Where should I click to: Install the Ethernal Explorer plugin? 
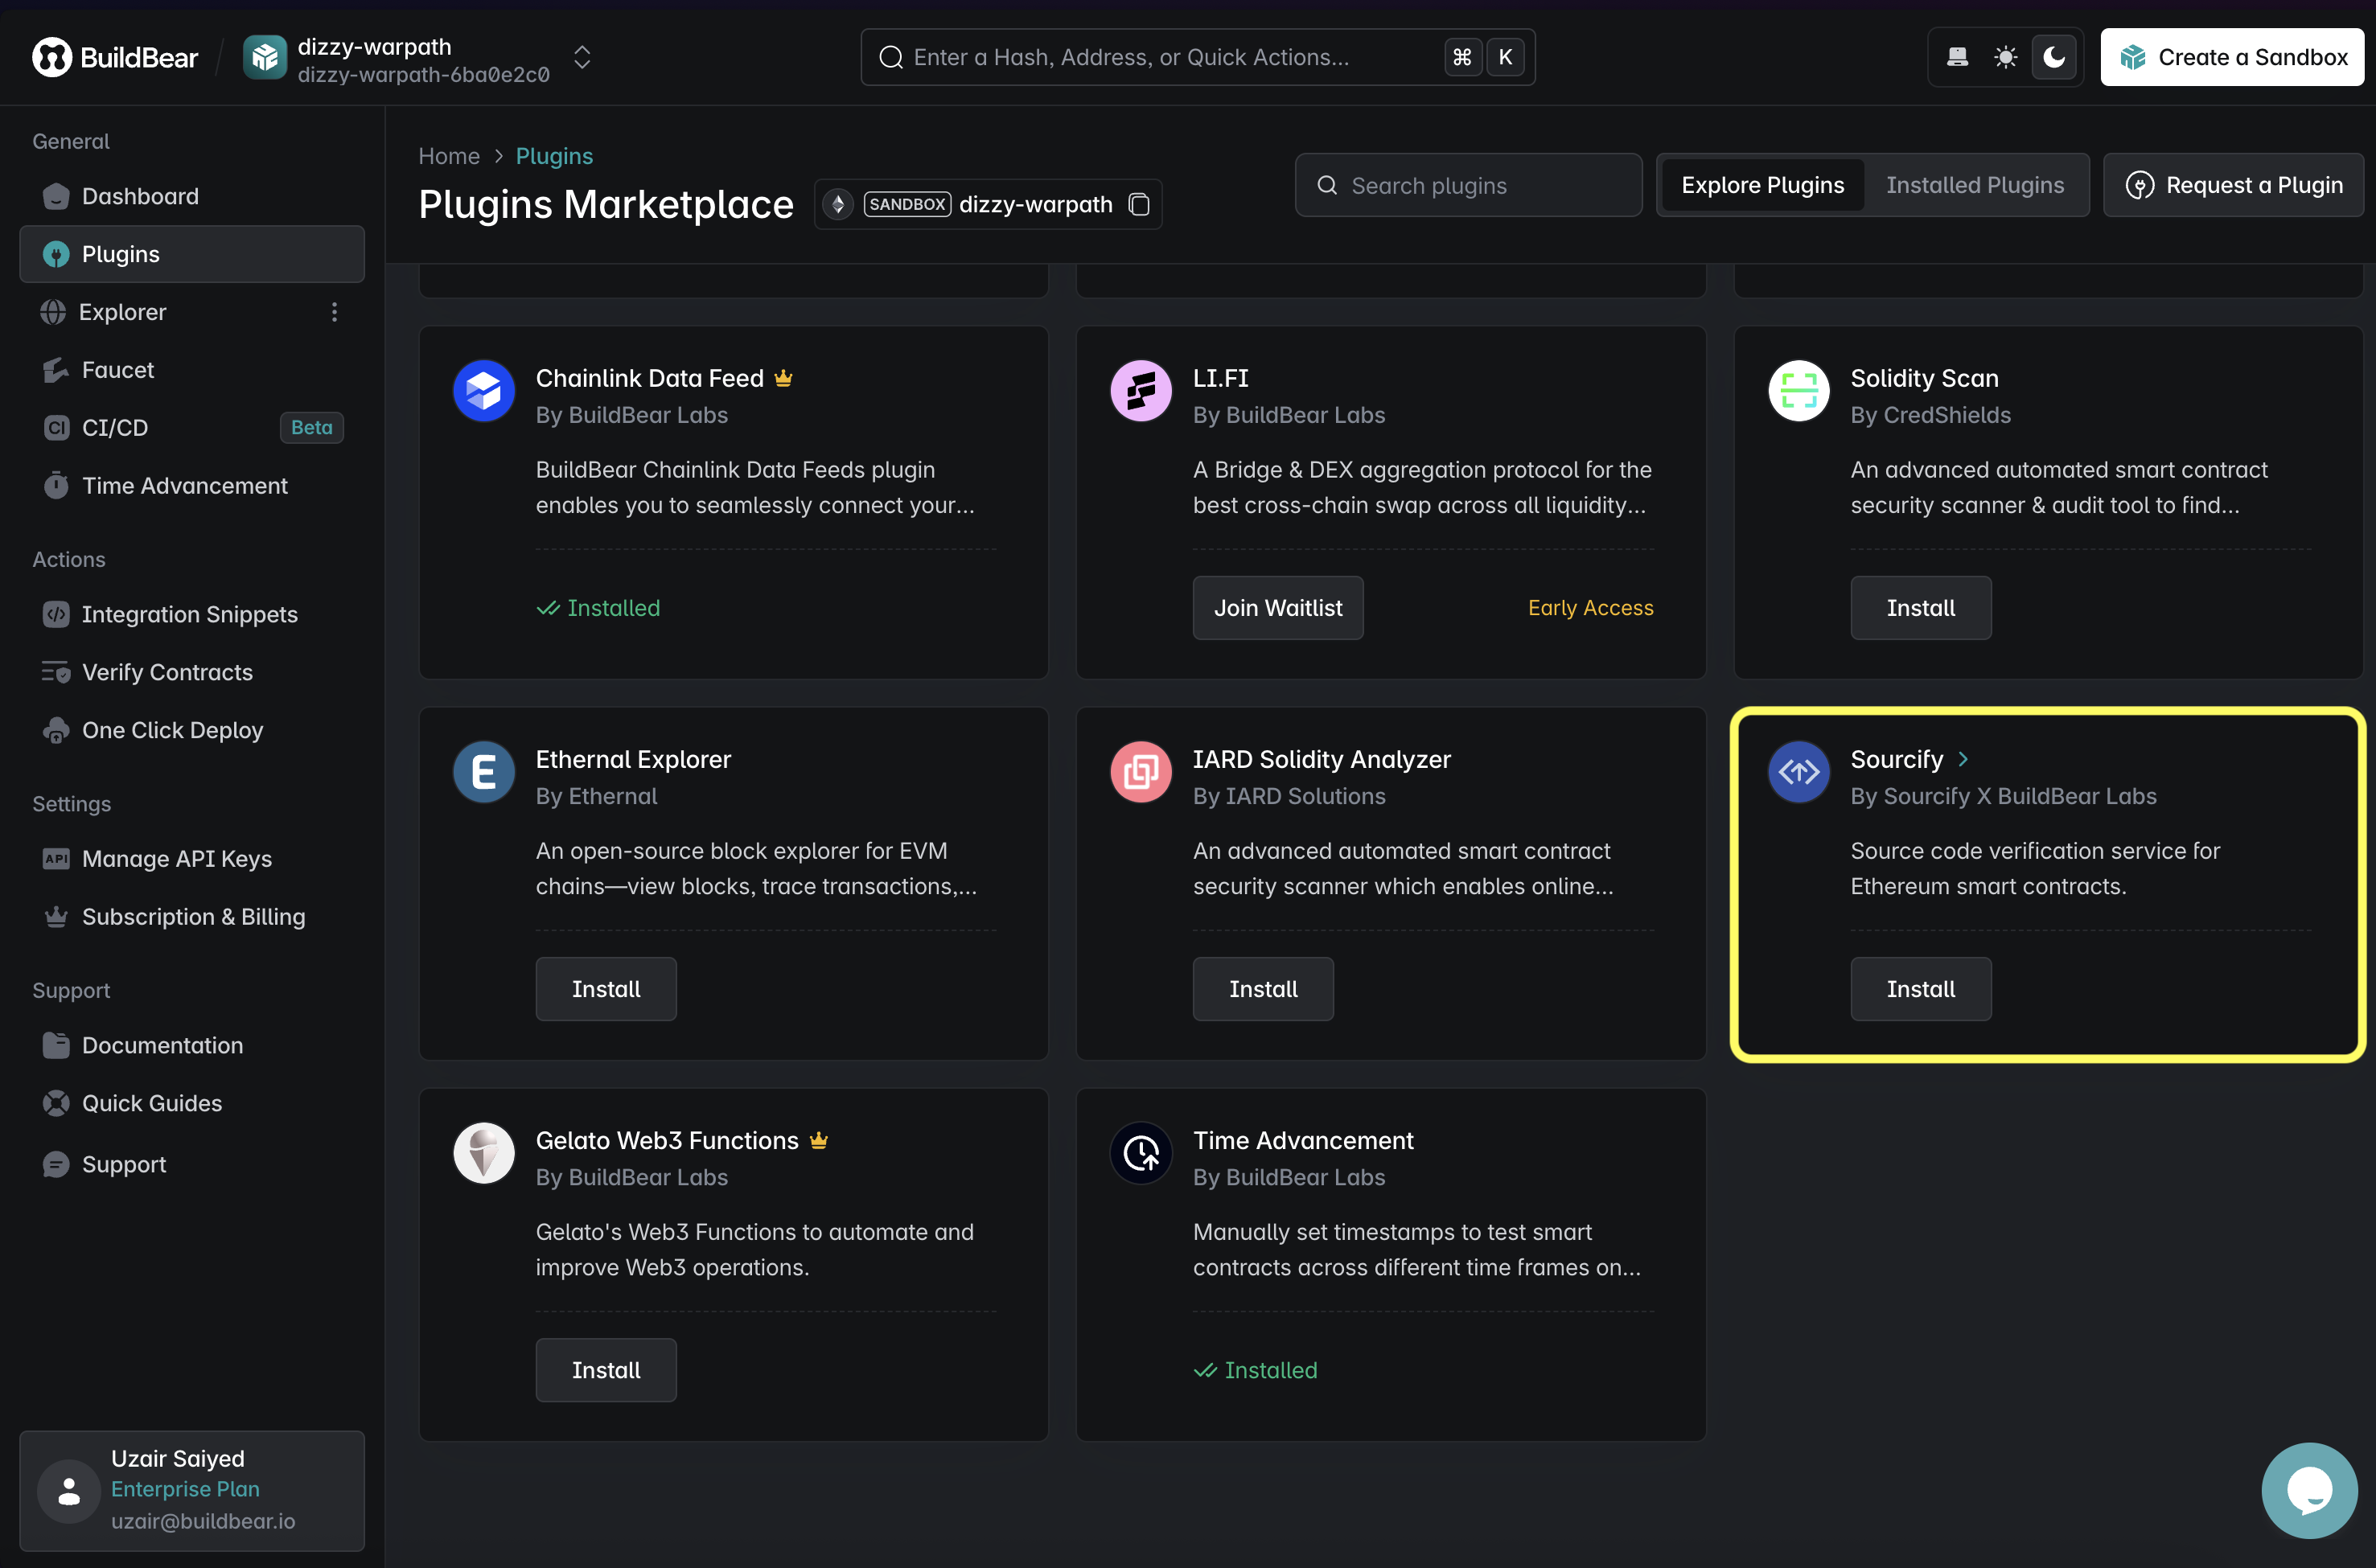(x=606, y=989)
